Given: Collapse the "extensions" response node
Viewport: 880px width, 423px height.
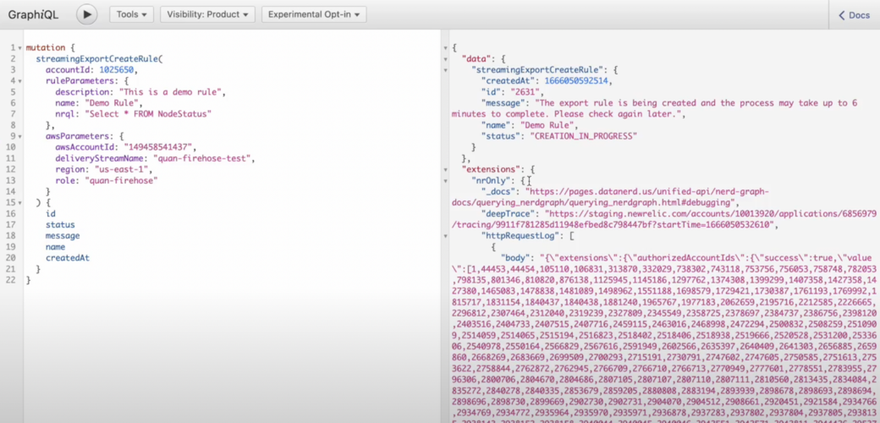Looking at the screenshot, I should 446,170.
